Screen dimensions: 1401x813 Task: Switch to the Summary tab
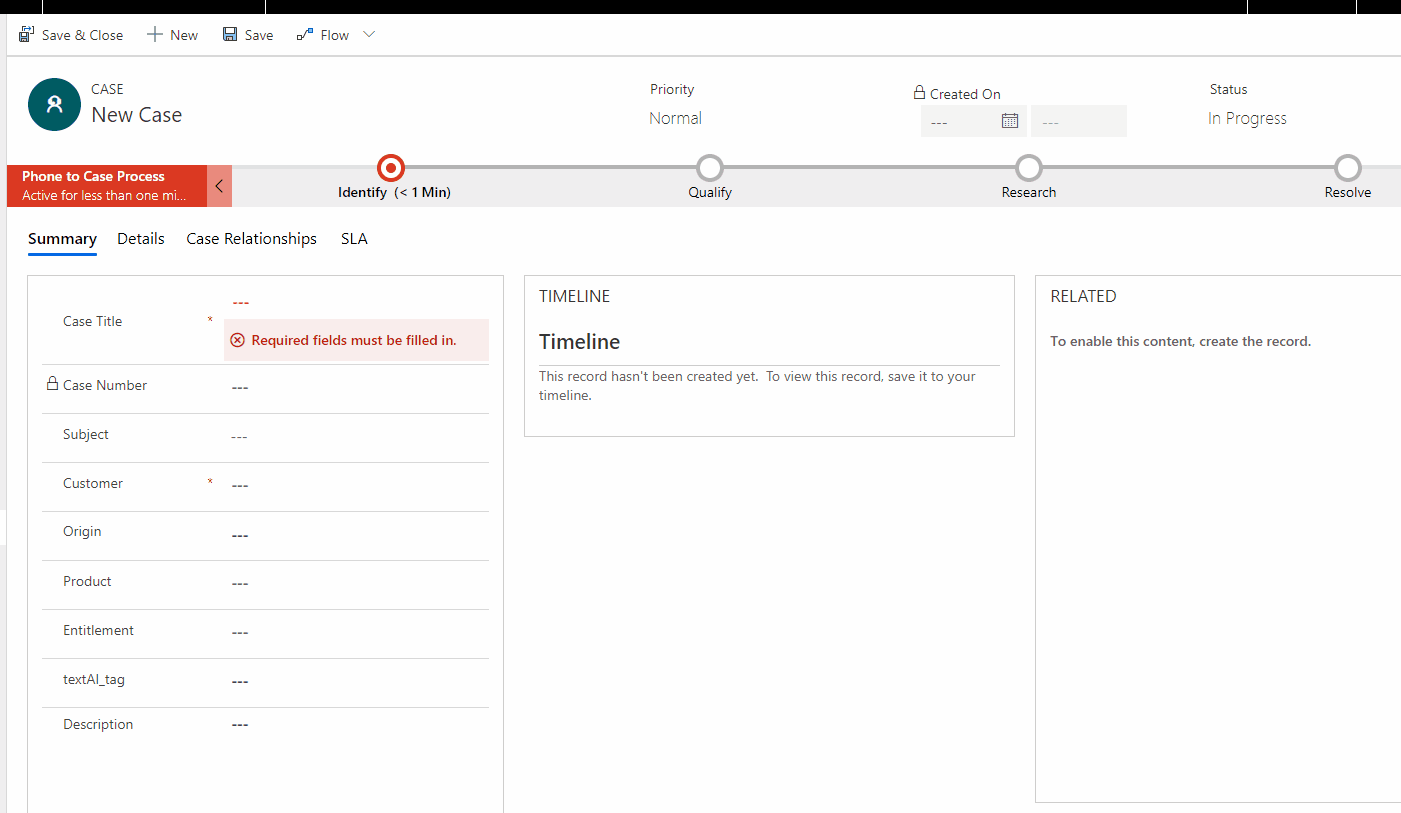click(62, 239)
